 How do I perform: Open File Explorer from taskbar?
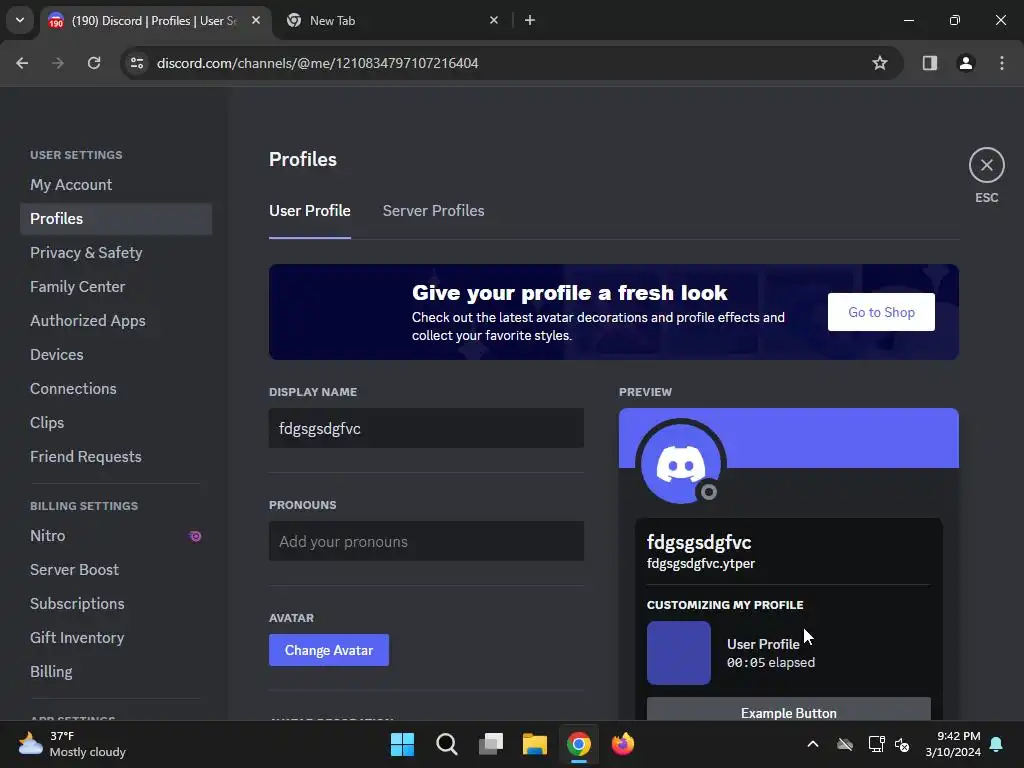click(x=534, y=744)
